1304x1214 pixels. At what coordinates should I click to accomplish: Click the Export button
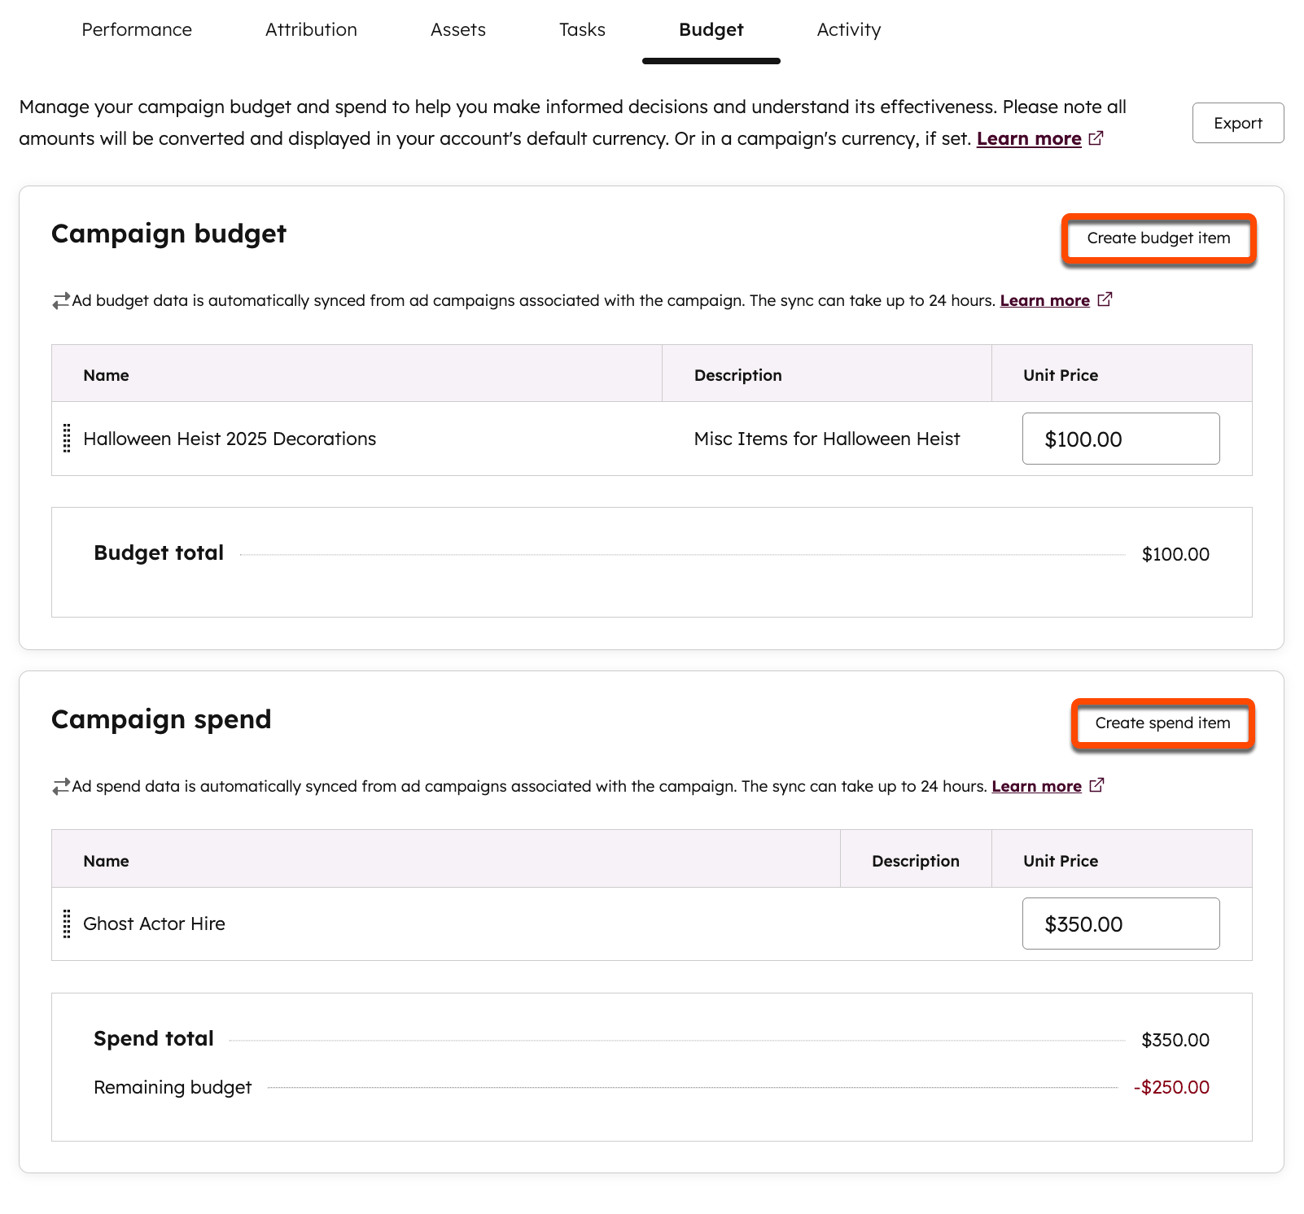[1238, 122]
